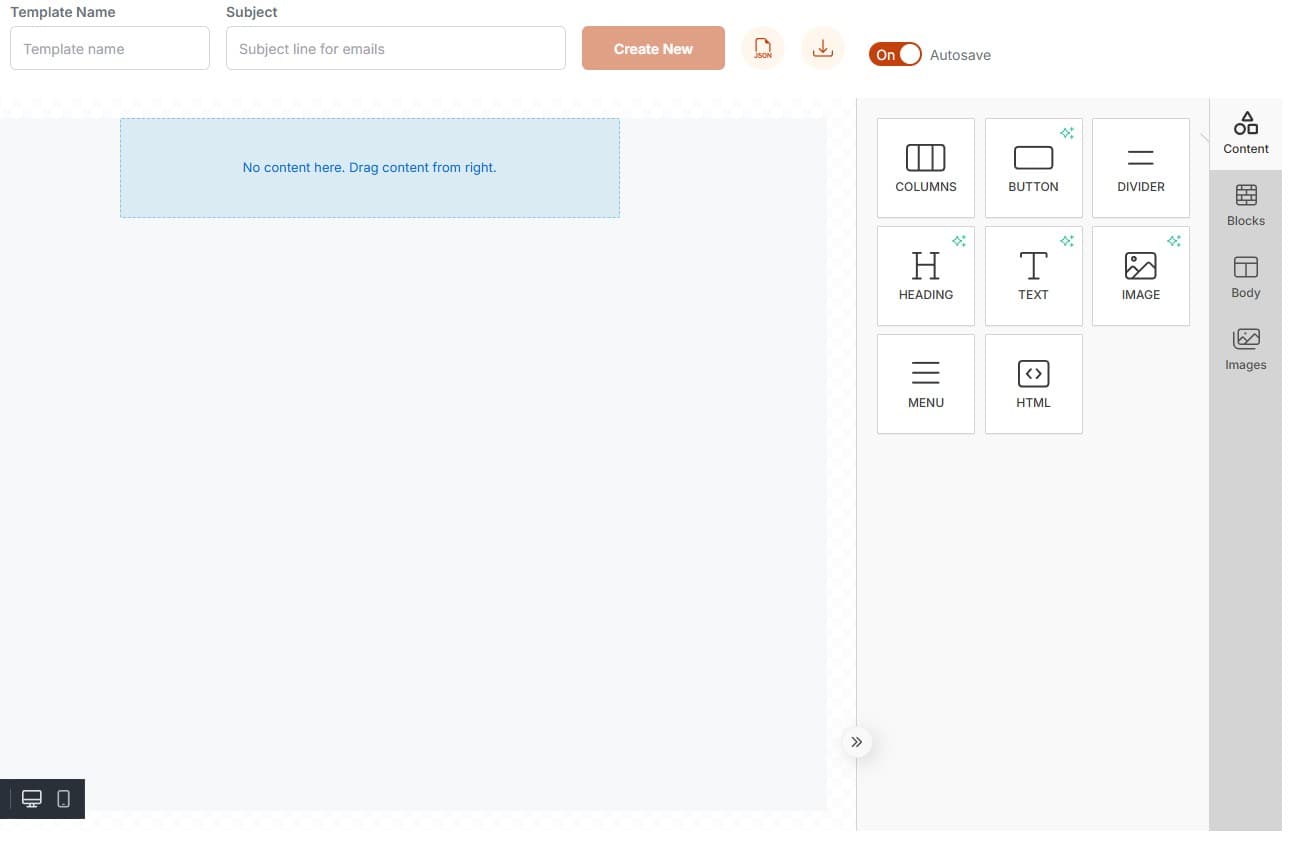Screen dimensions: 1294x865
Task: Click the AI sparkle on Text block
Action: (1067, 241)
